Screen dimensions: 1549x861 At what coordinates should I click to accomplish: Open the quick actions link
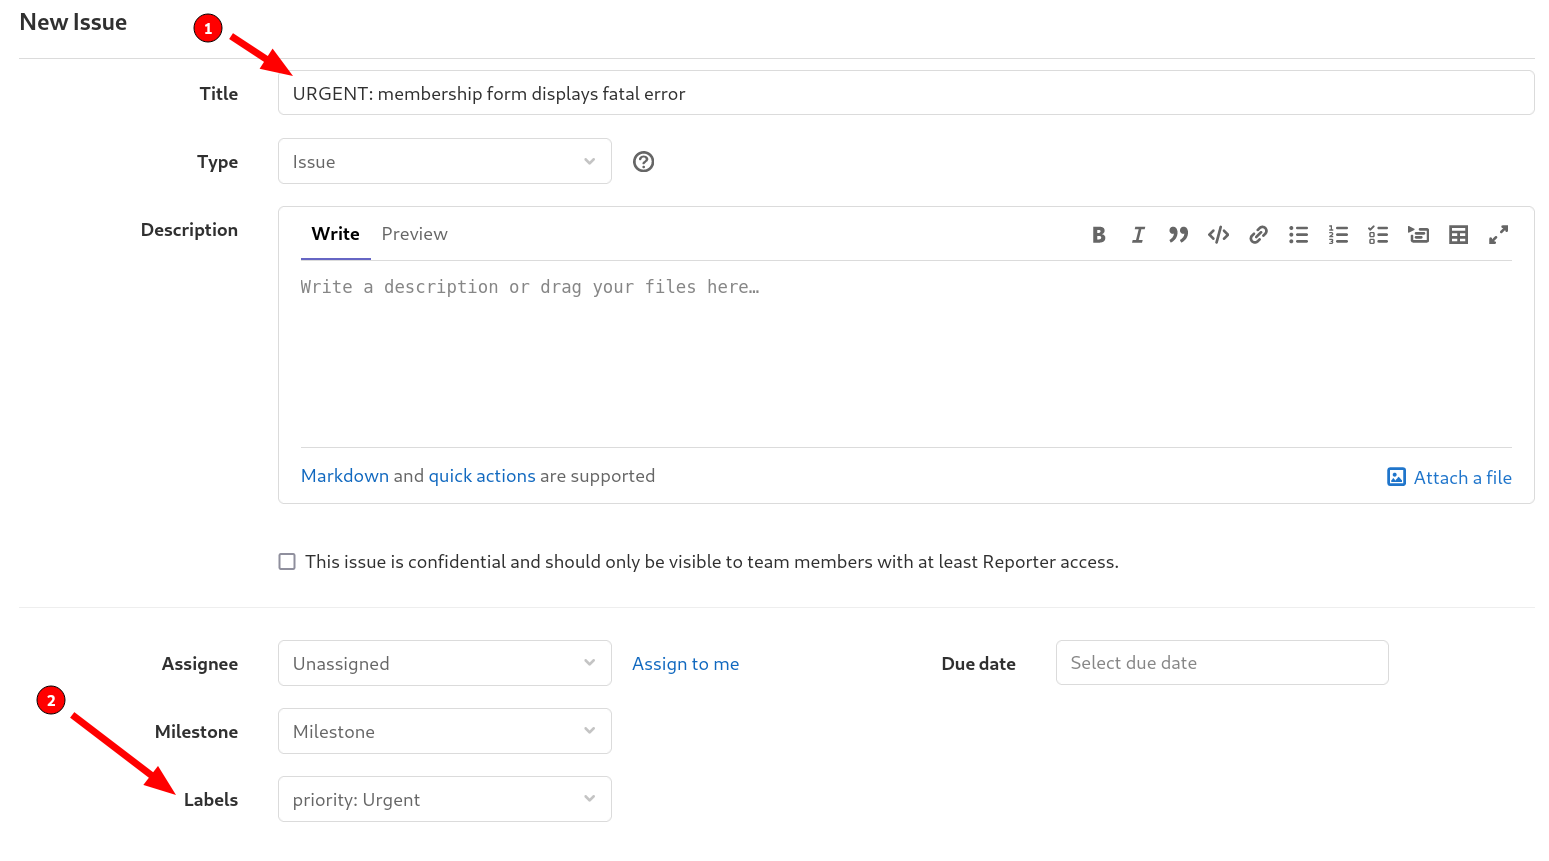pos(482,476)
